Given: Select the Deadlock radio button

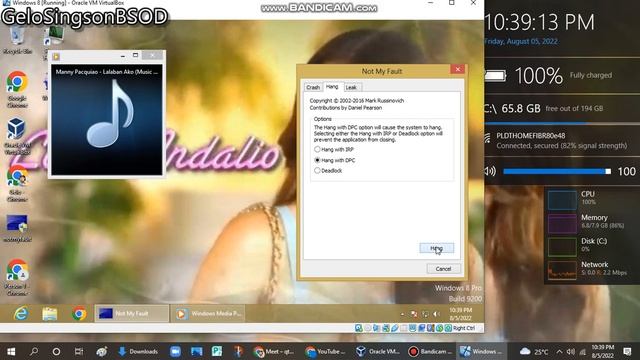Looking at the screenshot, I should pyautogui.click(x=317, y=171).
